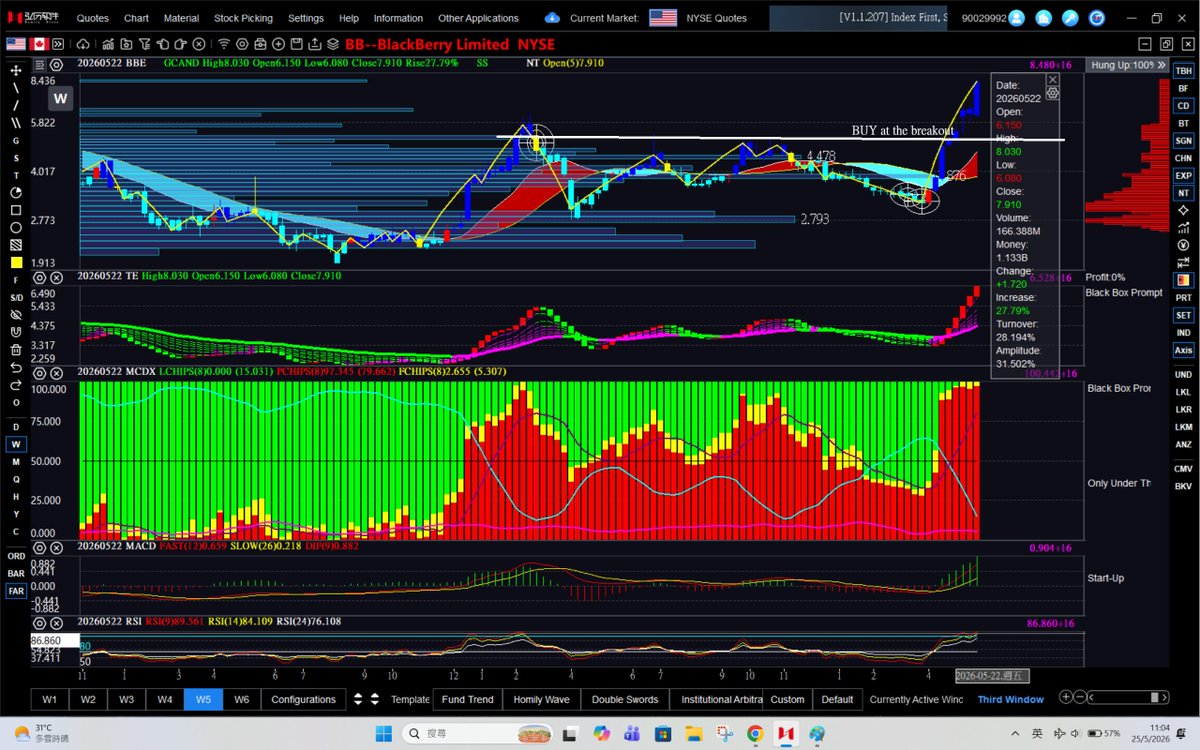Switch to the W6 layout tab
The width and height of the screenshot is (1200, 750).
pos(241,699)
